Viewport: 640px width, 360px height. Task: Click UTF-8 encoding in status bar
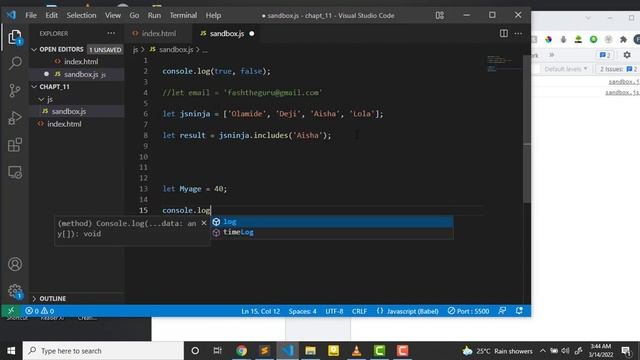pos(334,311)
